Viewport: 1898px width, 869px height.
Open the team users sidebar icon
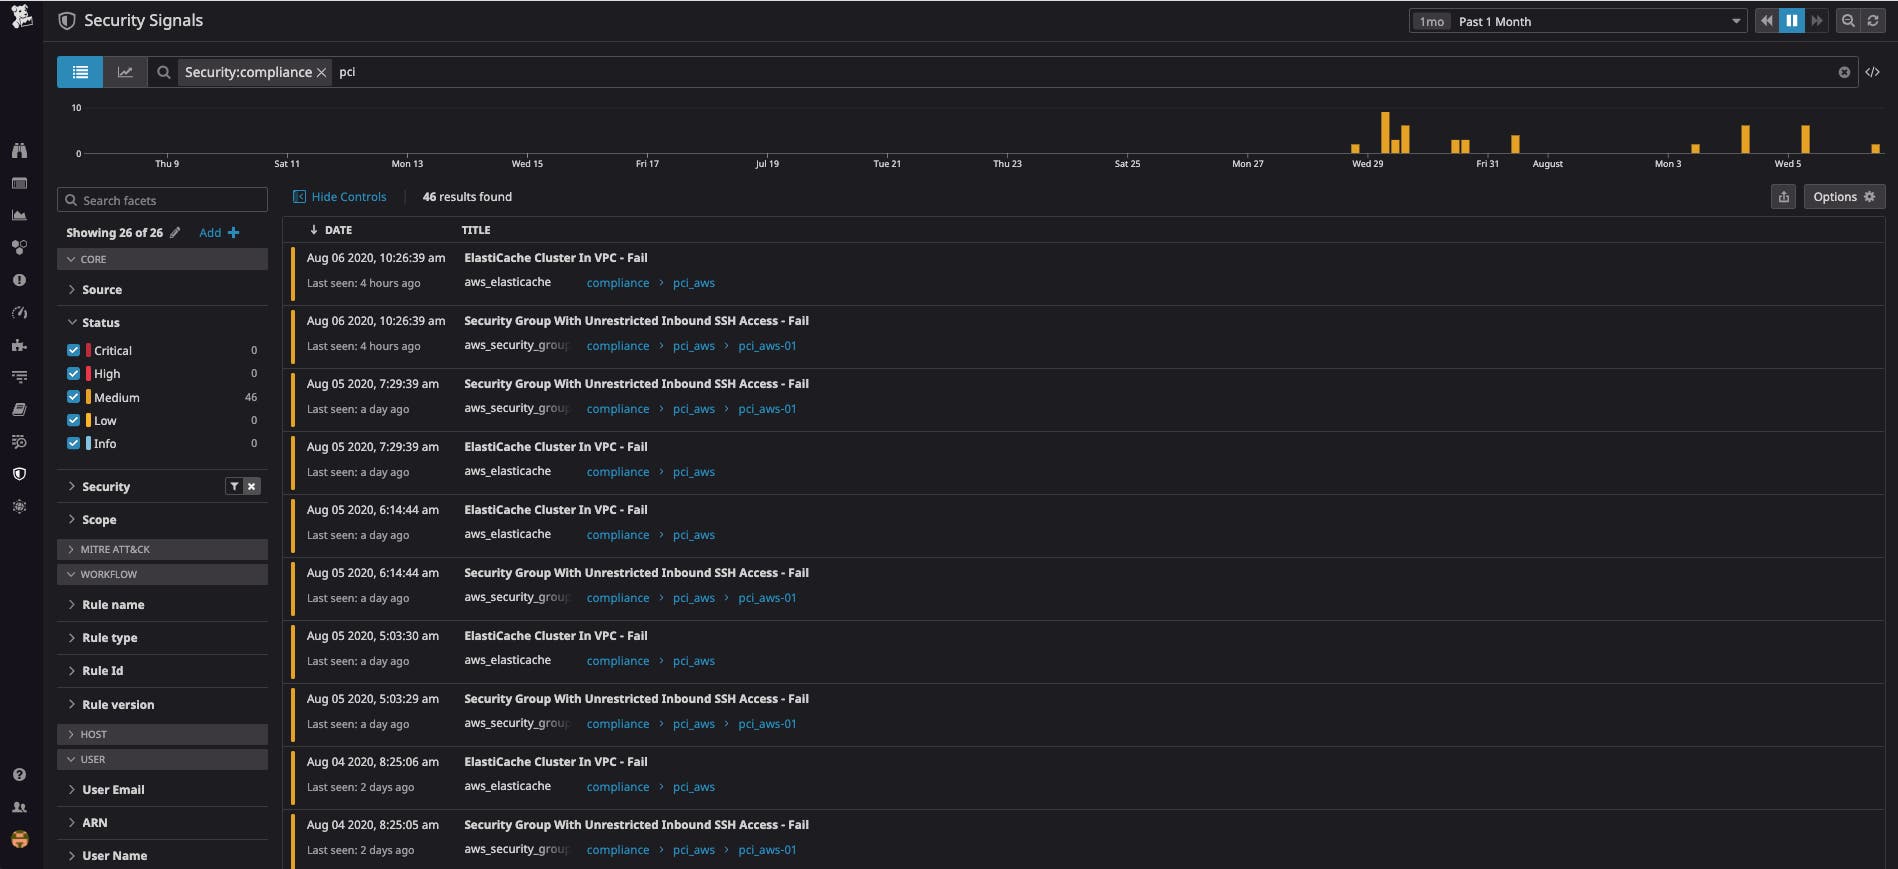coord(19,807)
